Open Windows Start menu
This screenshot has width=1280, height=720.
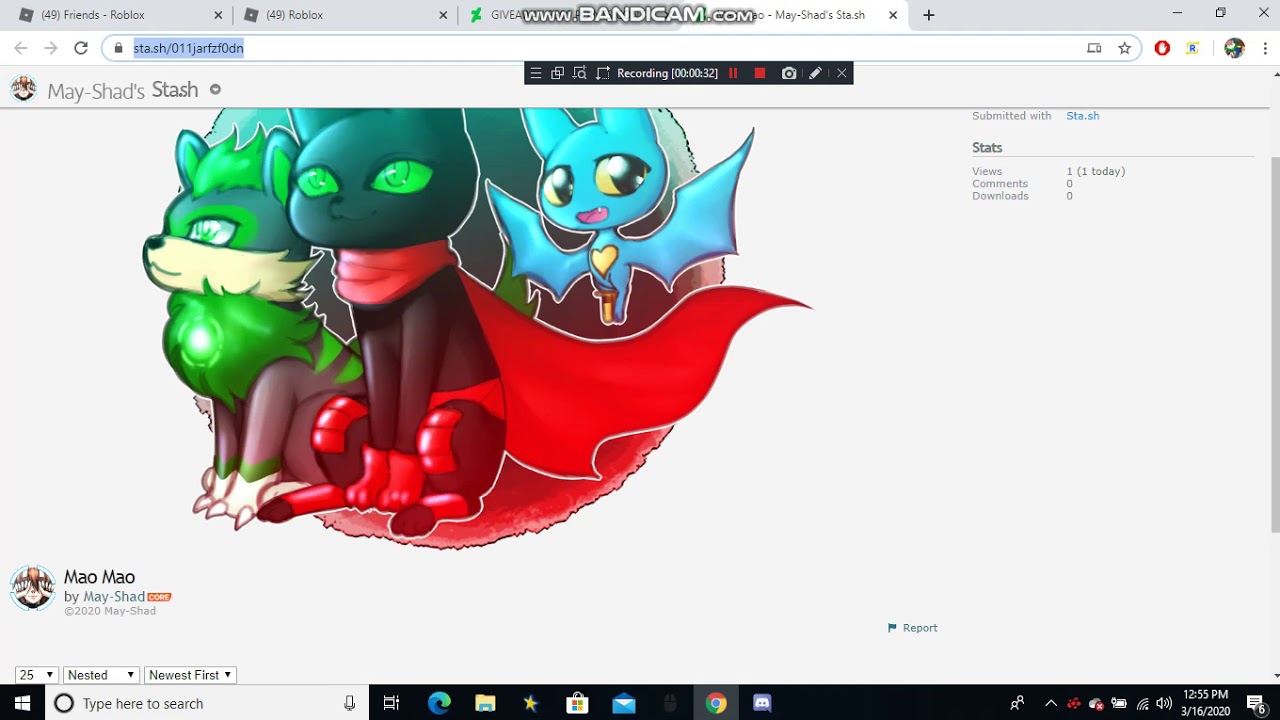22,703
